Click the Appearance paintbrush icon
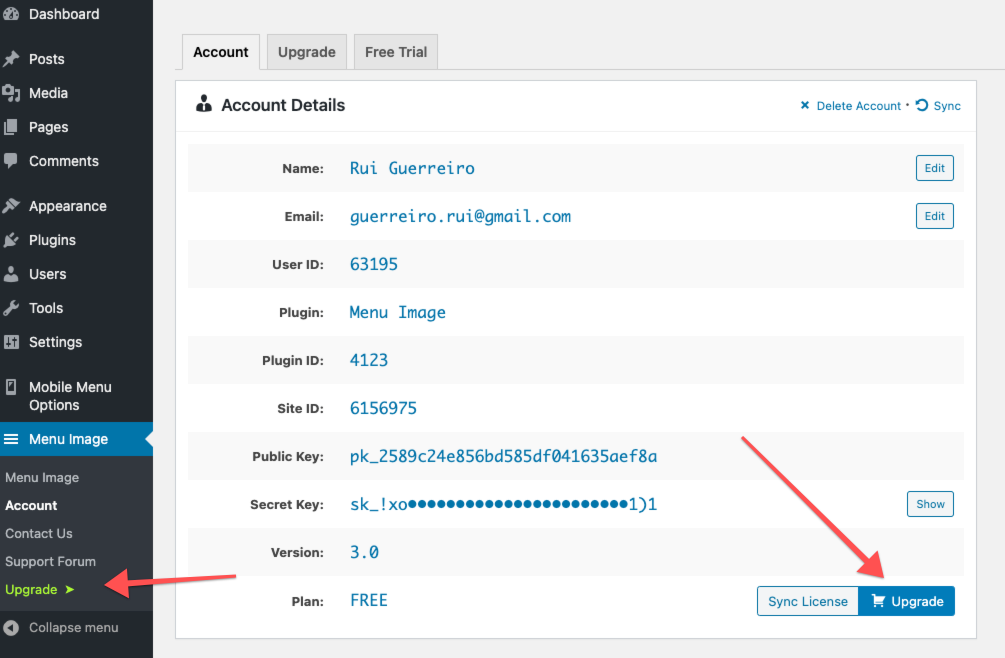The width and height of the screenshot is (1005, 658). point(11,206)
